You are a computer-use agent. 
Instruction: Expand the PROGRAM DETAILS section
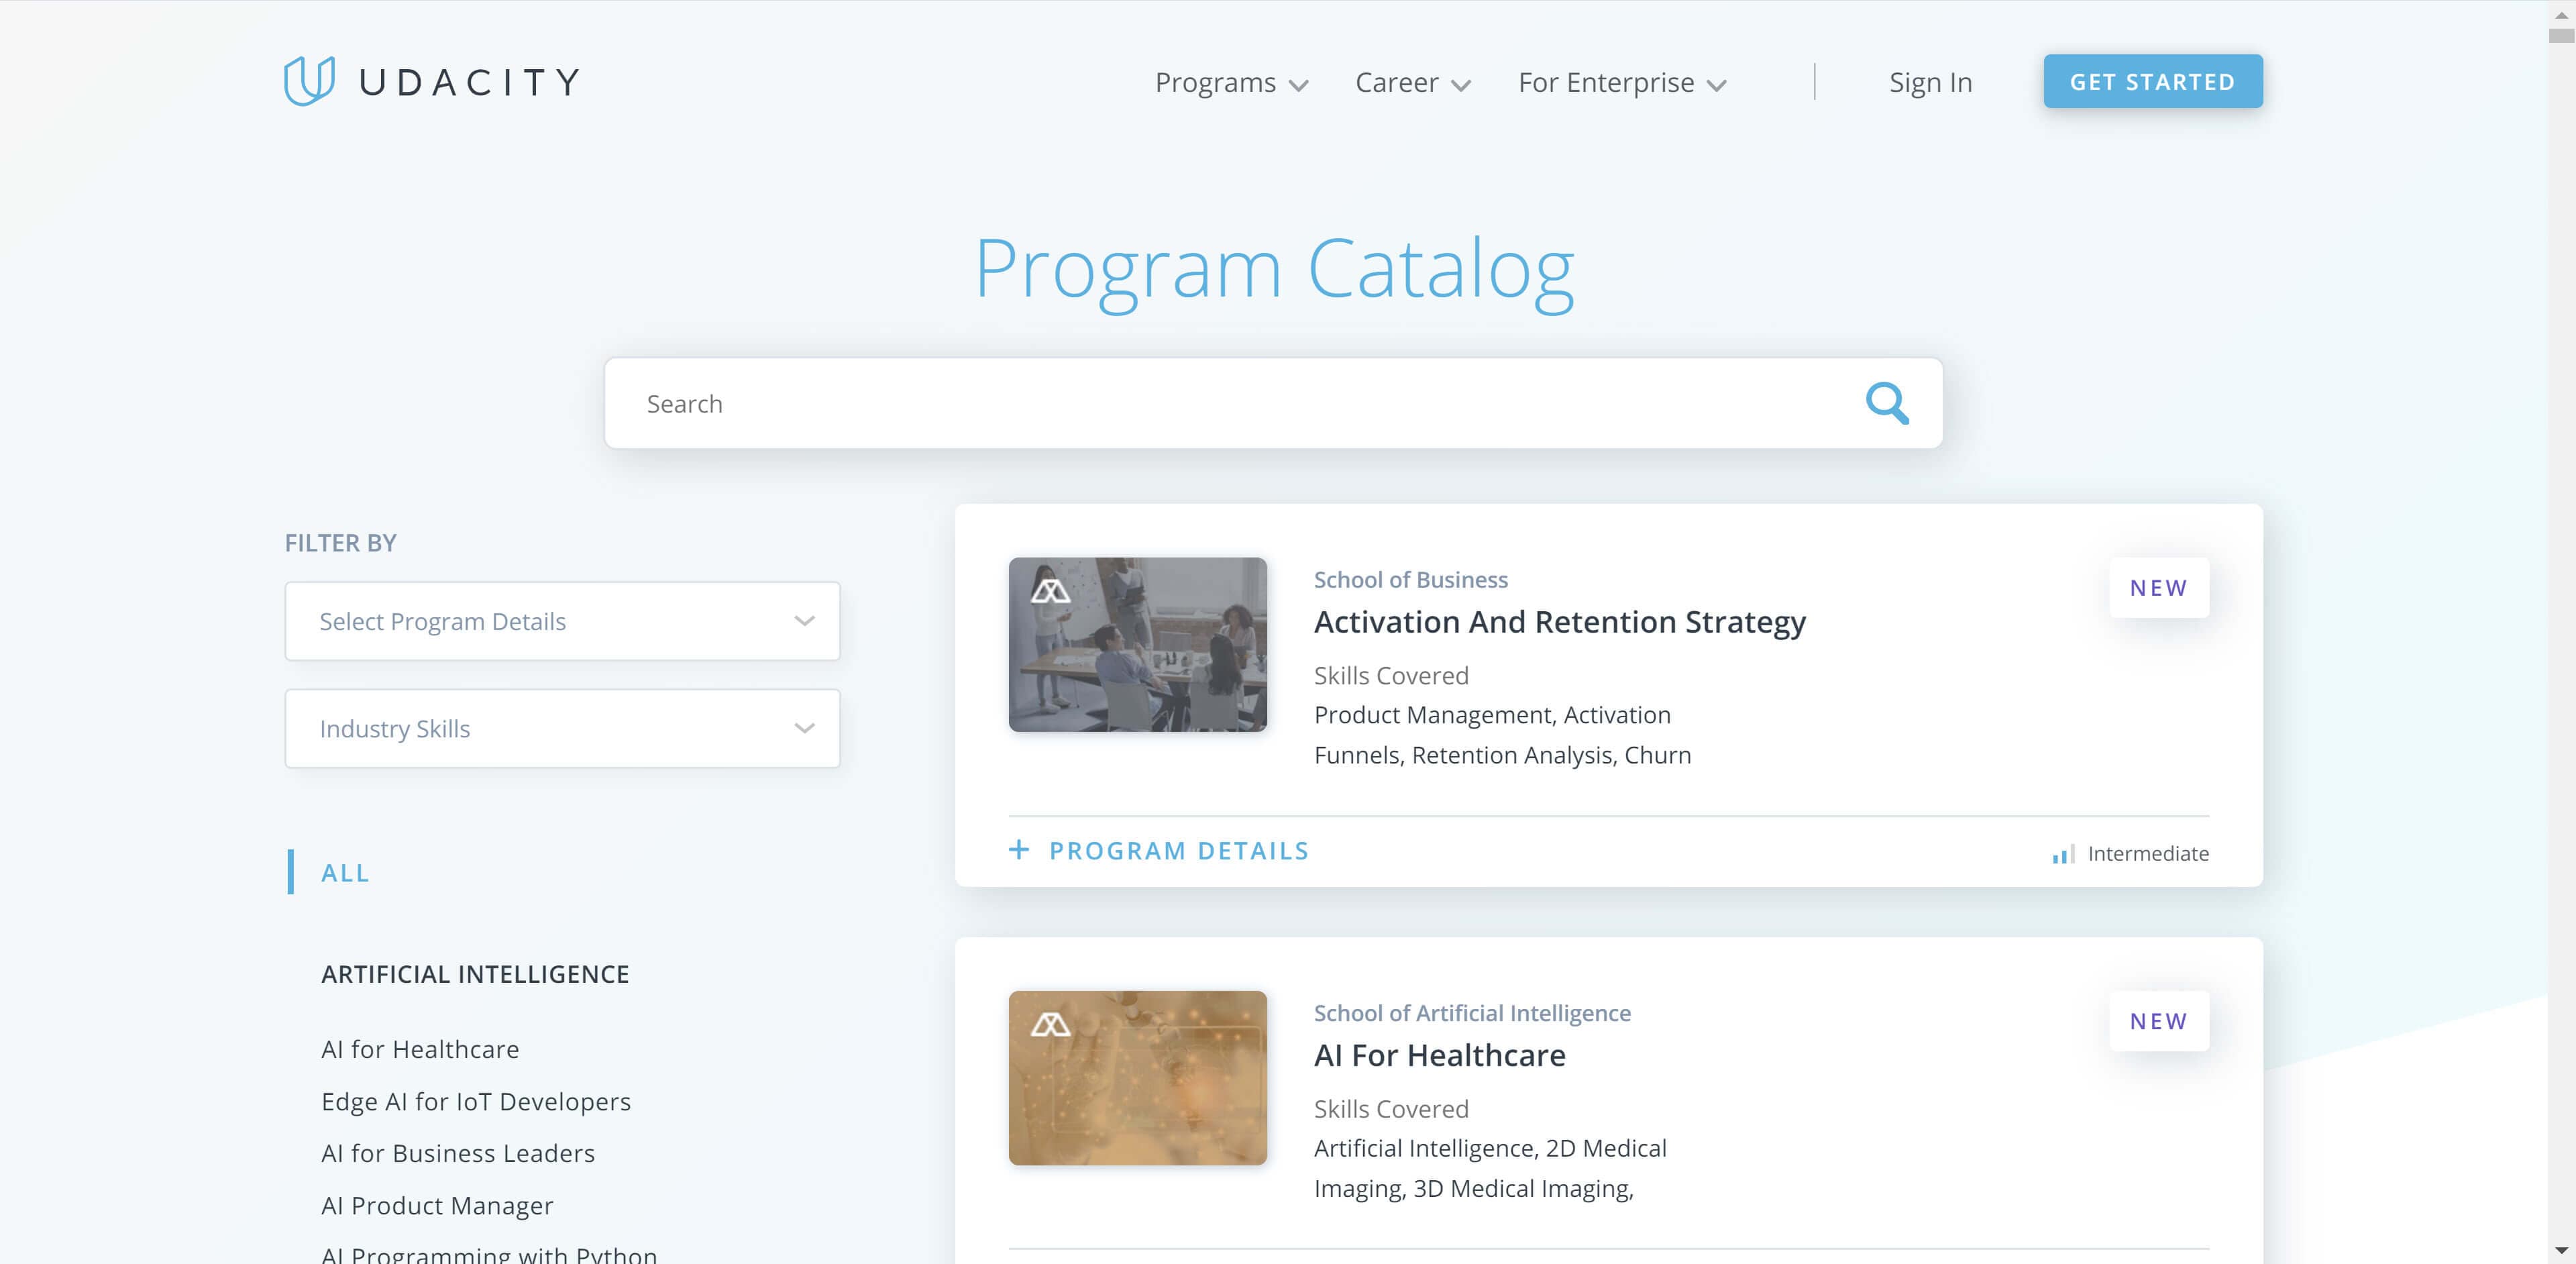1160,851
